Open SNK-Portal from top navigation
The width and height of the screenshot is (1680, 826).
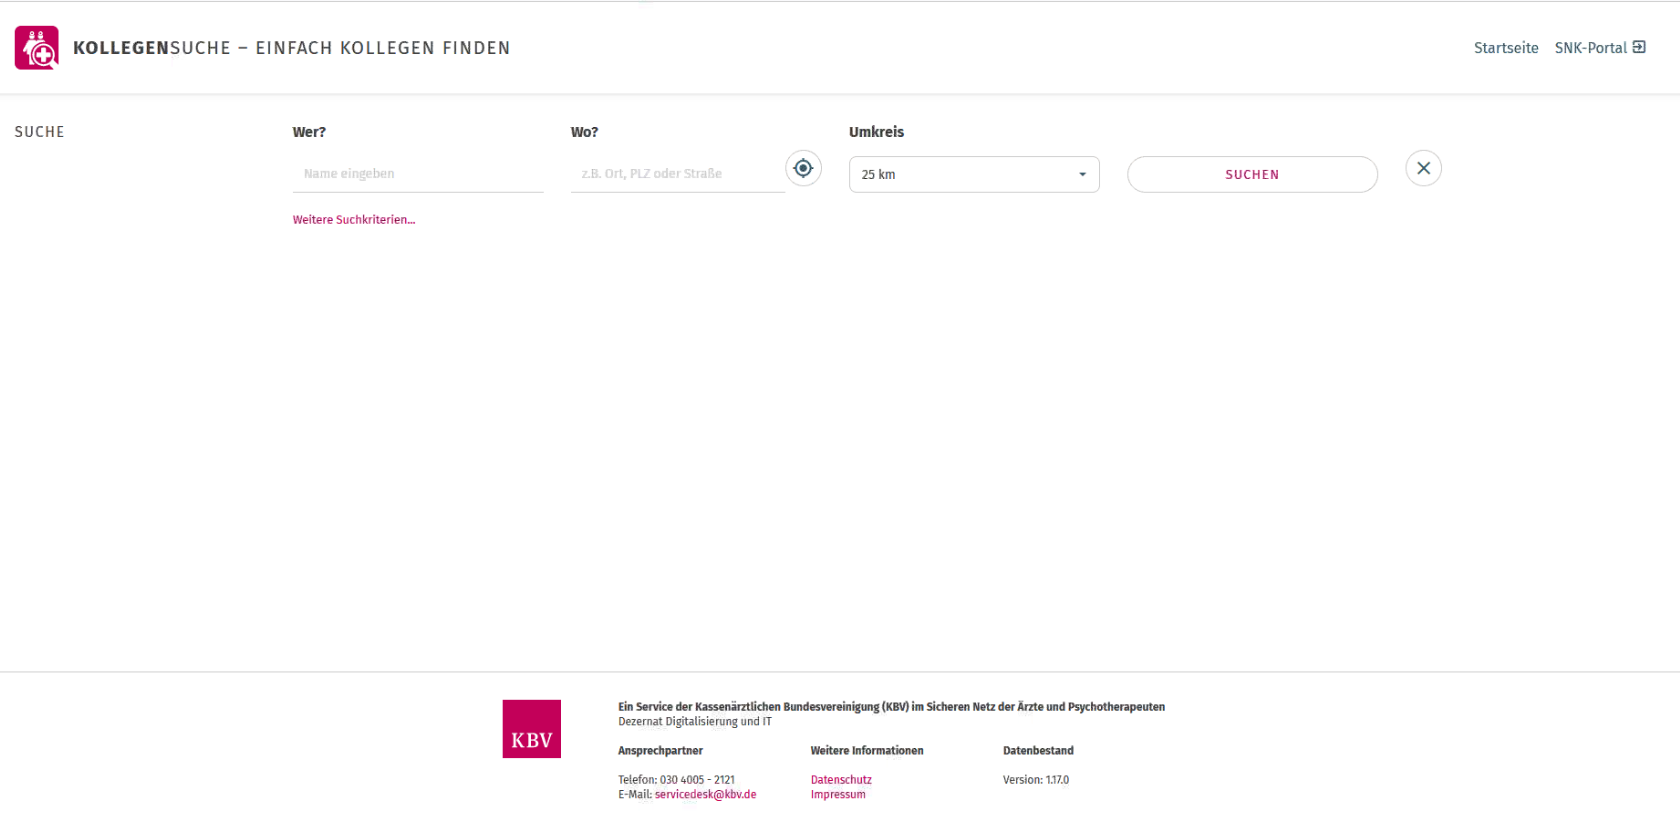coord(1590,48)
